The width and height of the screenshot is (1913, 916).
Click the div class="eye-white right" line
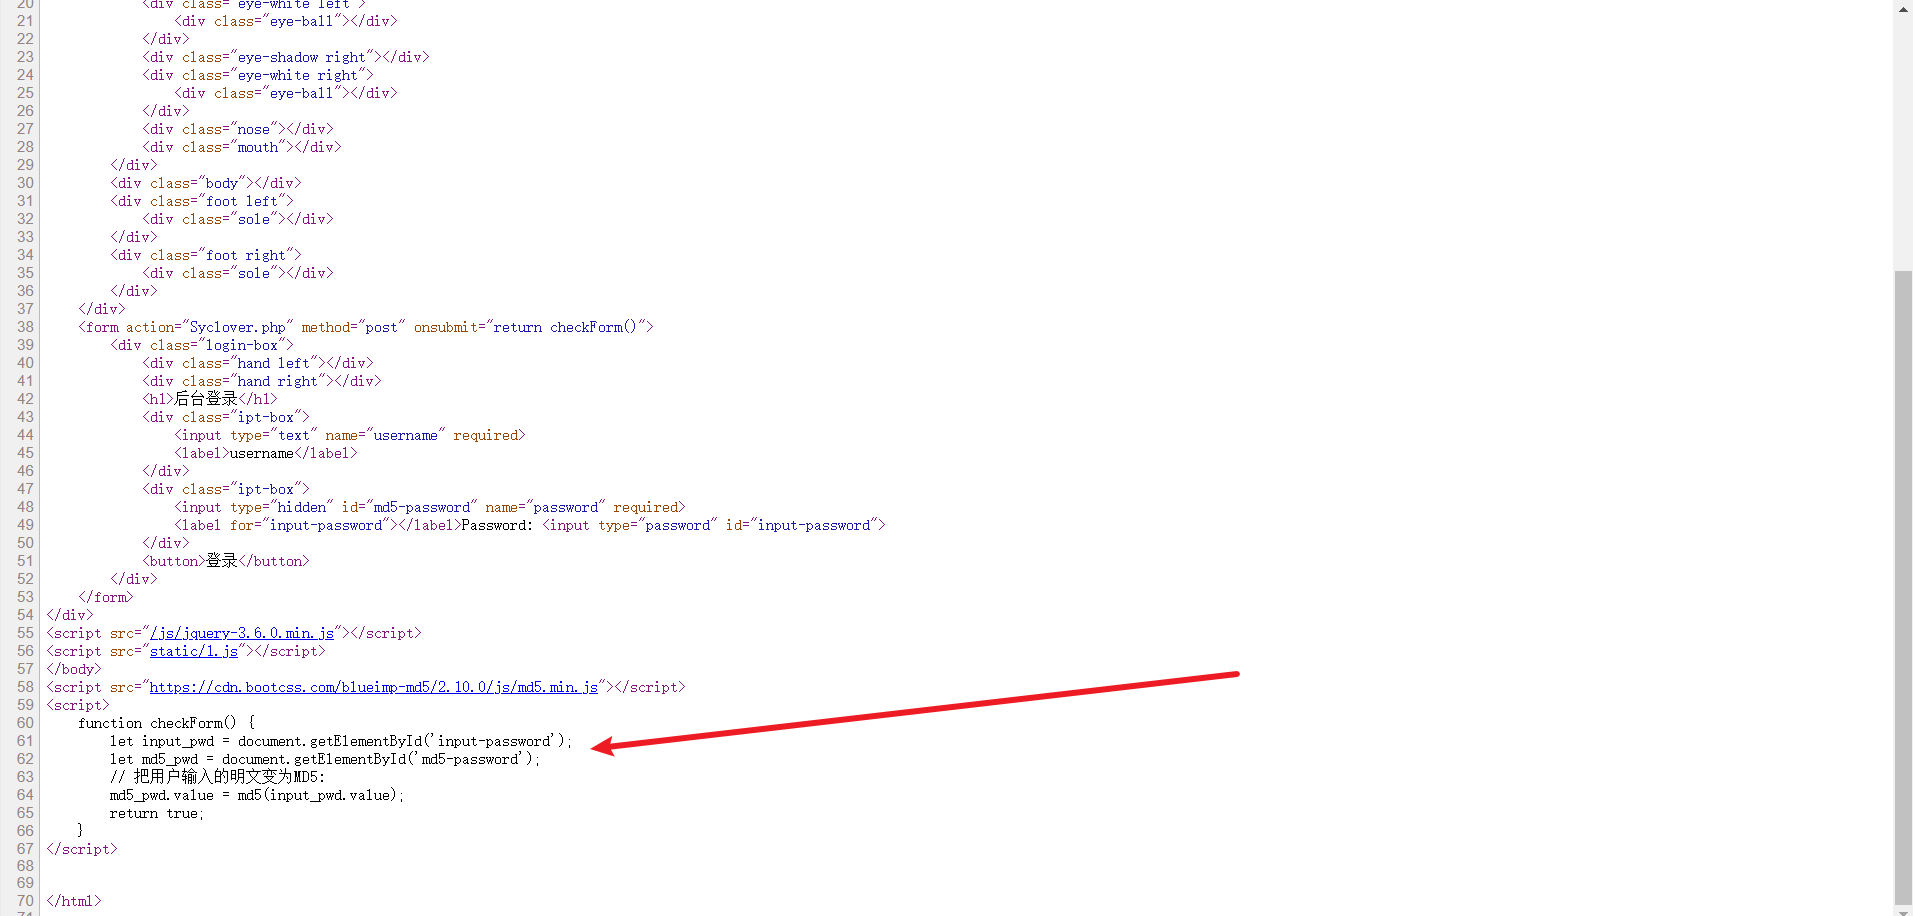pos(258,75)
